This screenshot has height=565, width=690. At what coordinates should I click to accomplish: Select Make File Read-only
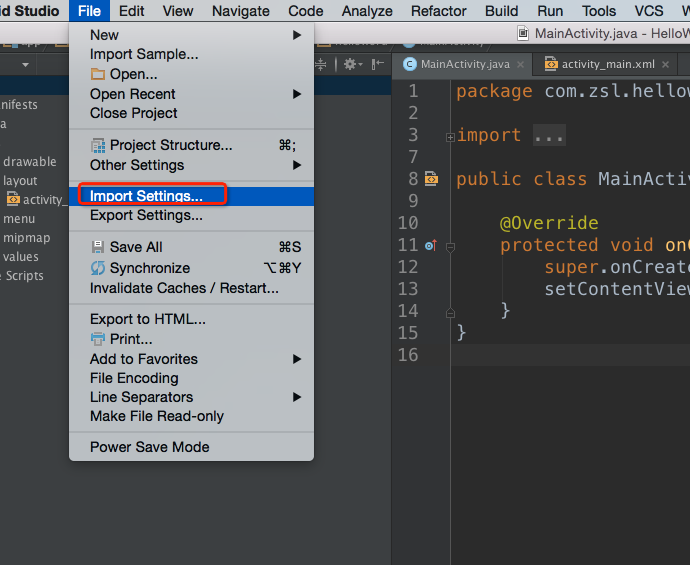click(x=191, y=416)
